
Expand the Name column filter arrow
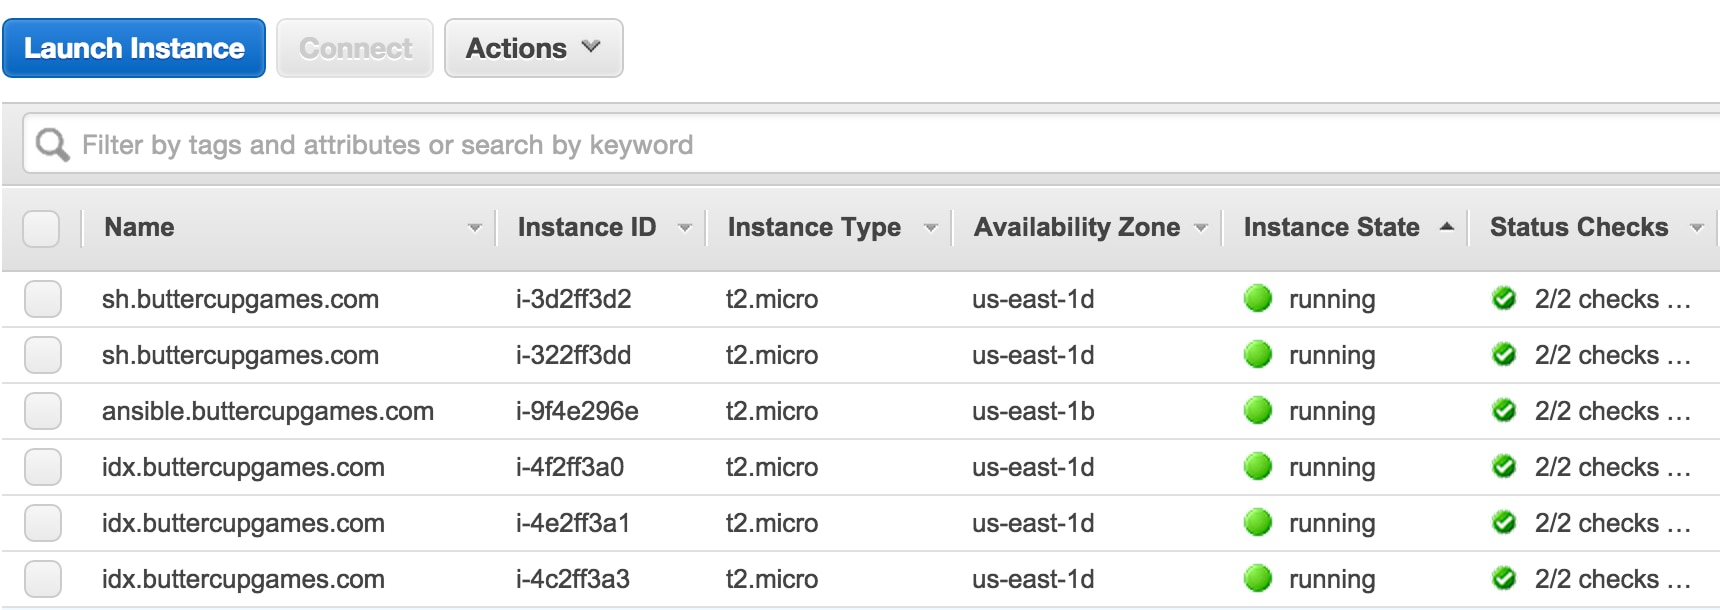[x=475, y=228]
